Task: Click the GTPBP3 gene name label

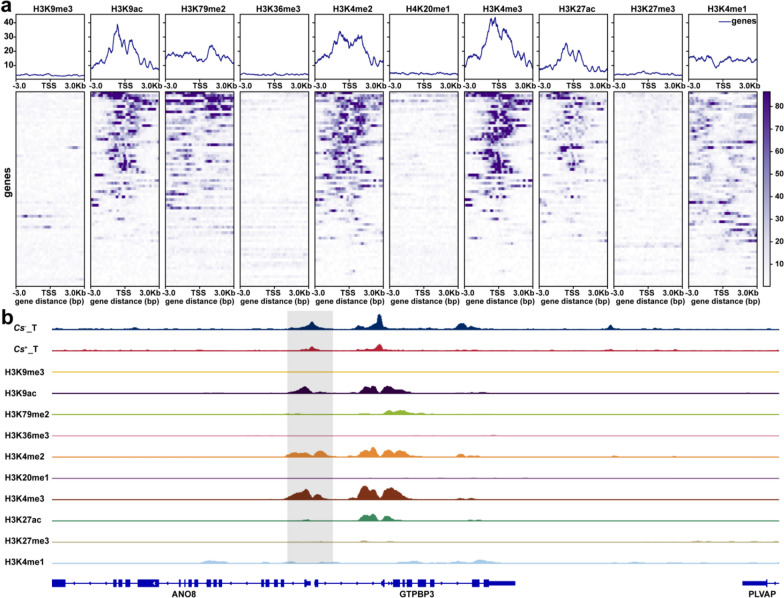Action: (x=417, y=594)
